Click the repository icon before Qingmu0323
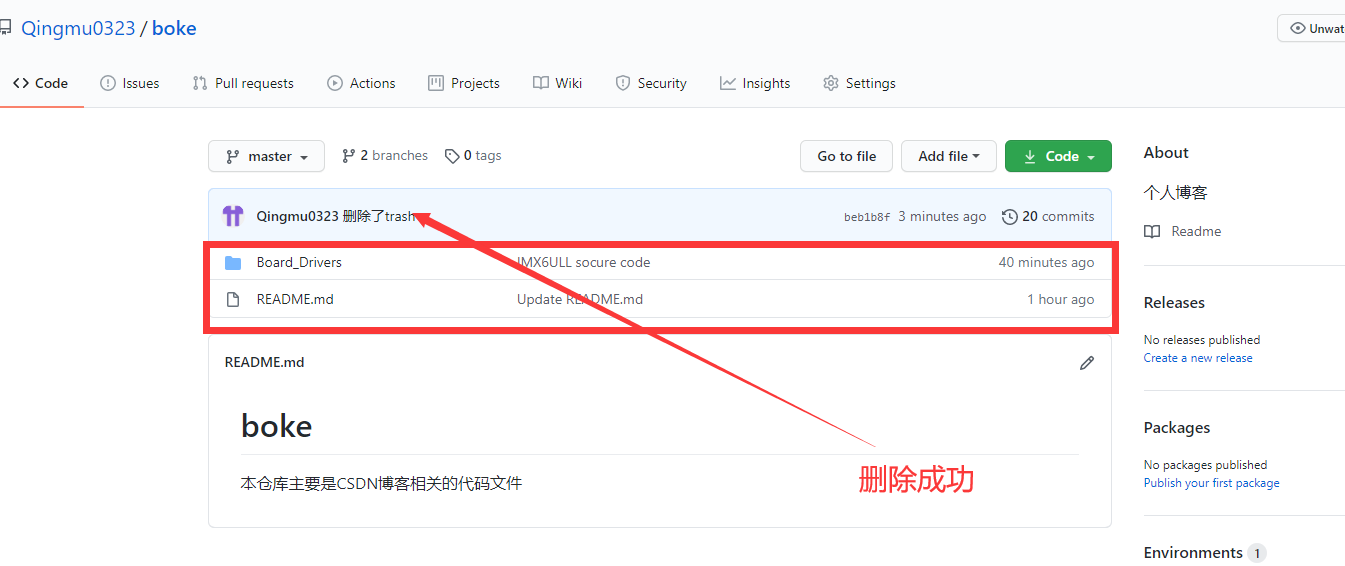This screenshot has width=1345, height=566. (5, 28)
